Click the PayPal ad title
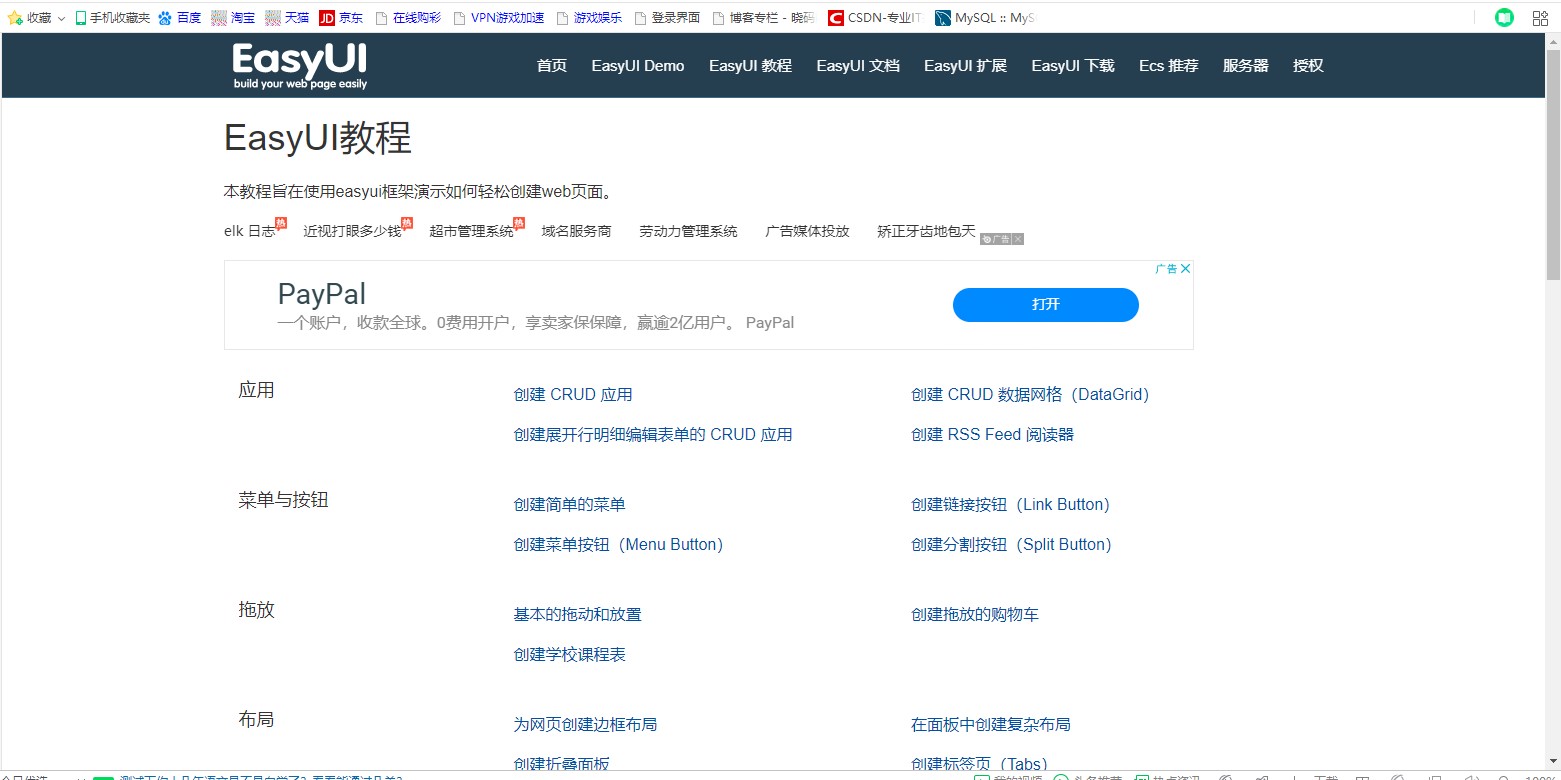This screenshot has height=780, width=1561. 322,294
